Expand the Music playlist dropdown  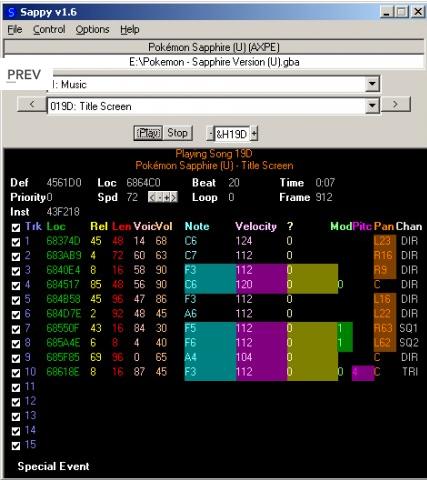coord(372,84)
